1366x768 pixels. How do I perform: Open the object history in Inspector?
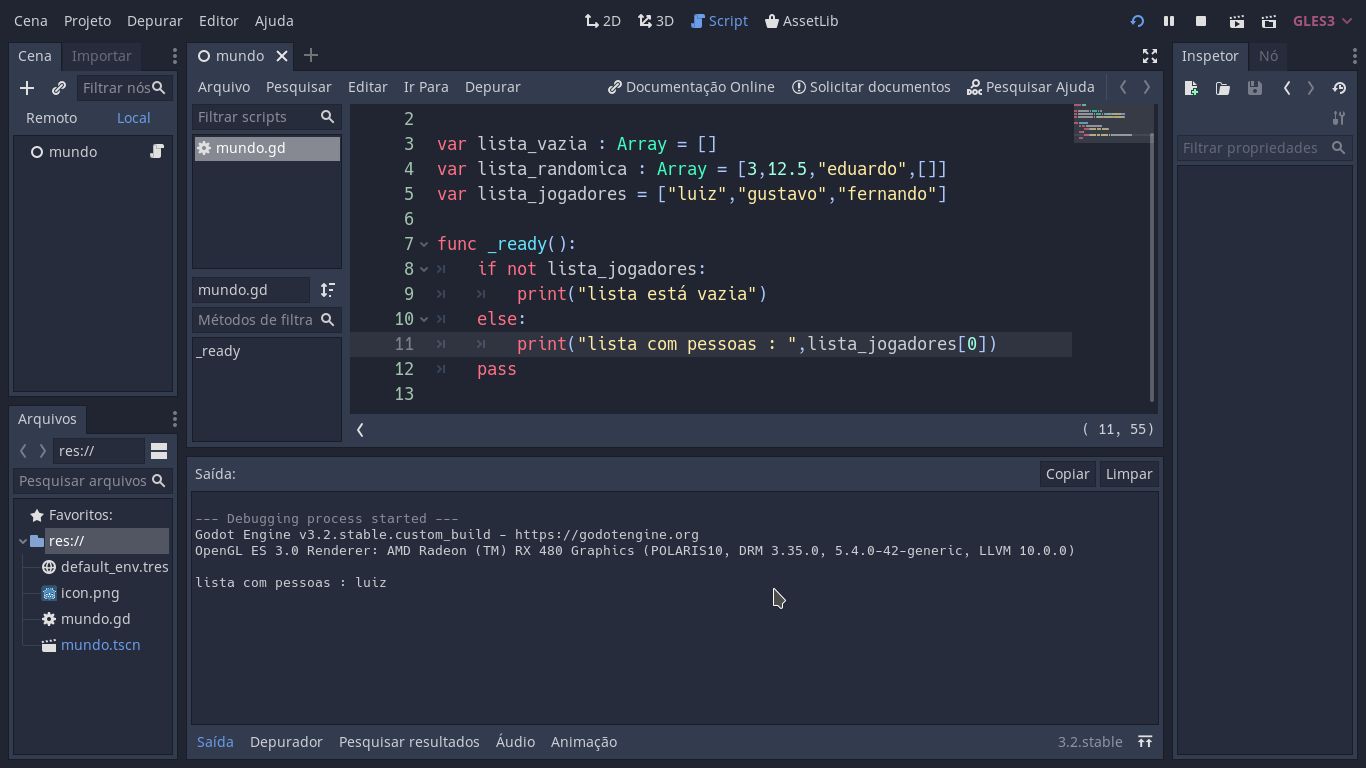pyautogui.click(x=1339, y=88)
